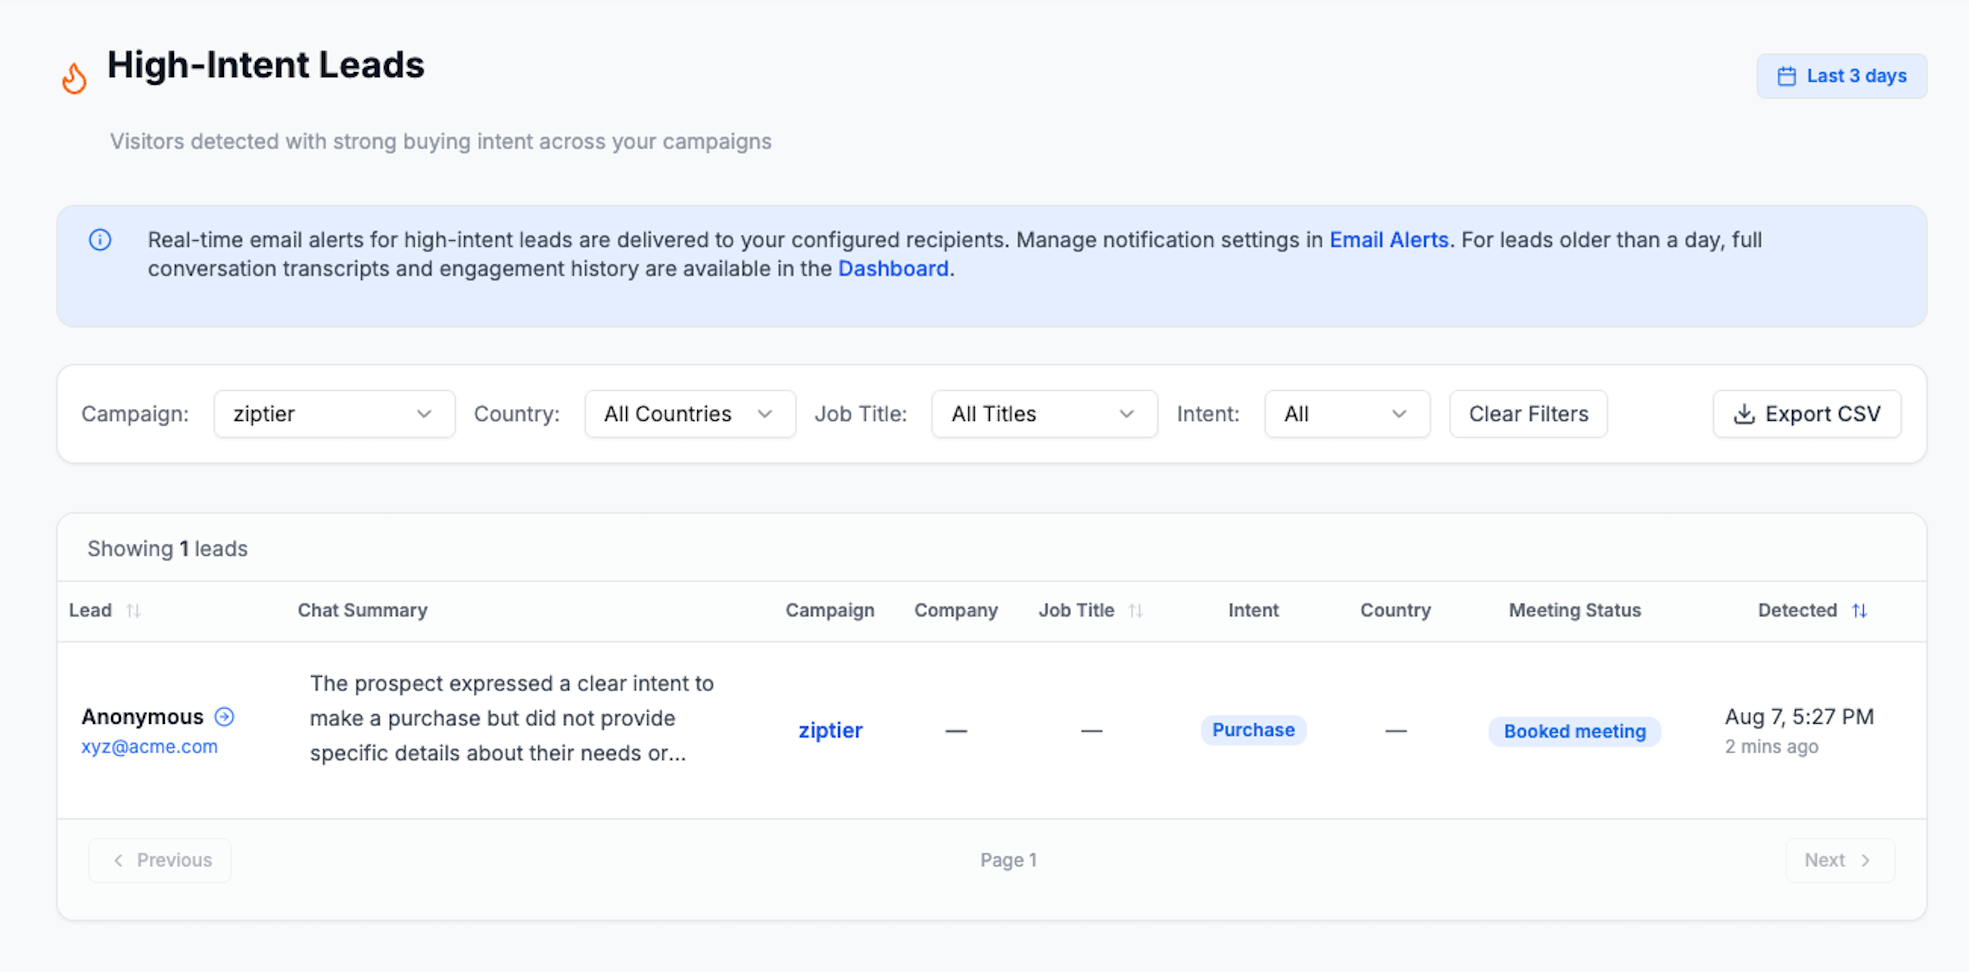Open the All Titles job title dropdown

[x=1044, y=414]
